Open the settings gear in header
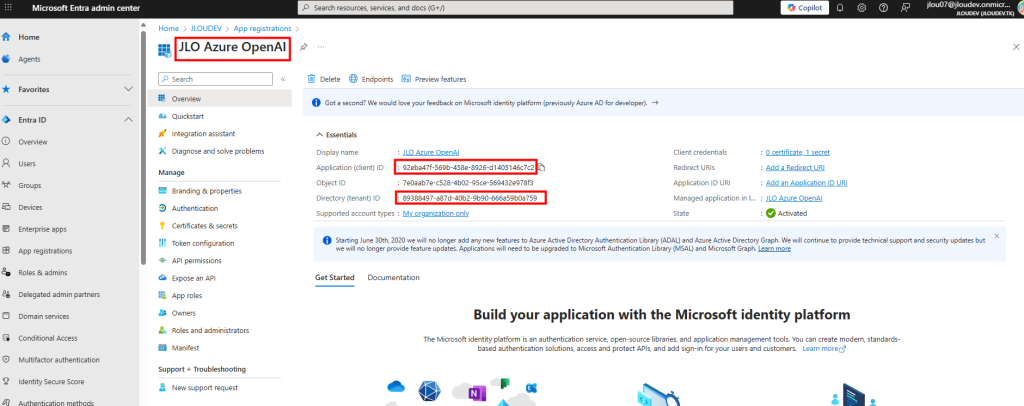 click(862, 7)
